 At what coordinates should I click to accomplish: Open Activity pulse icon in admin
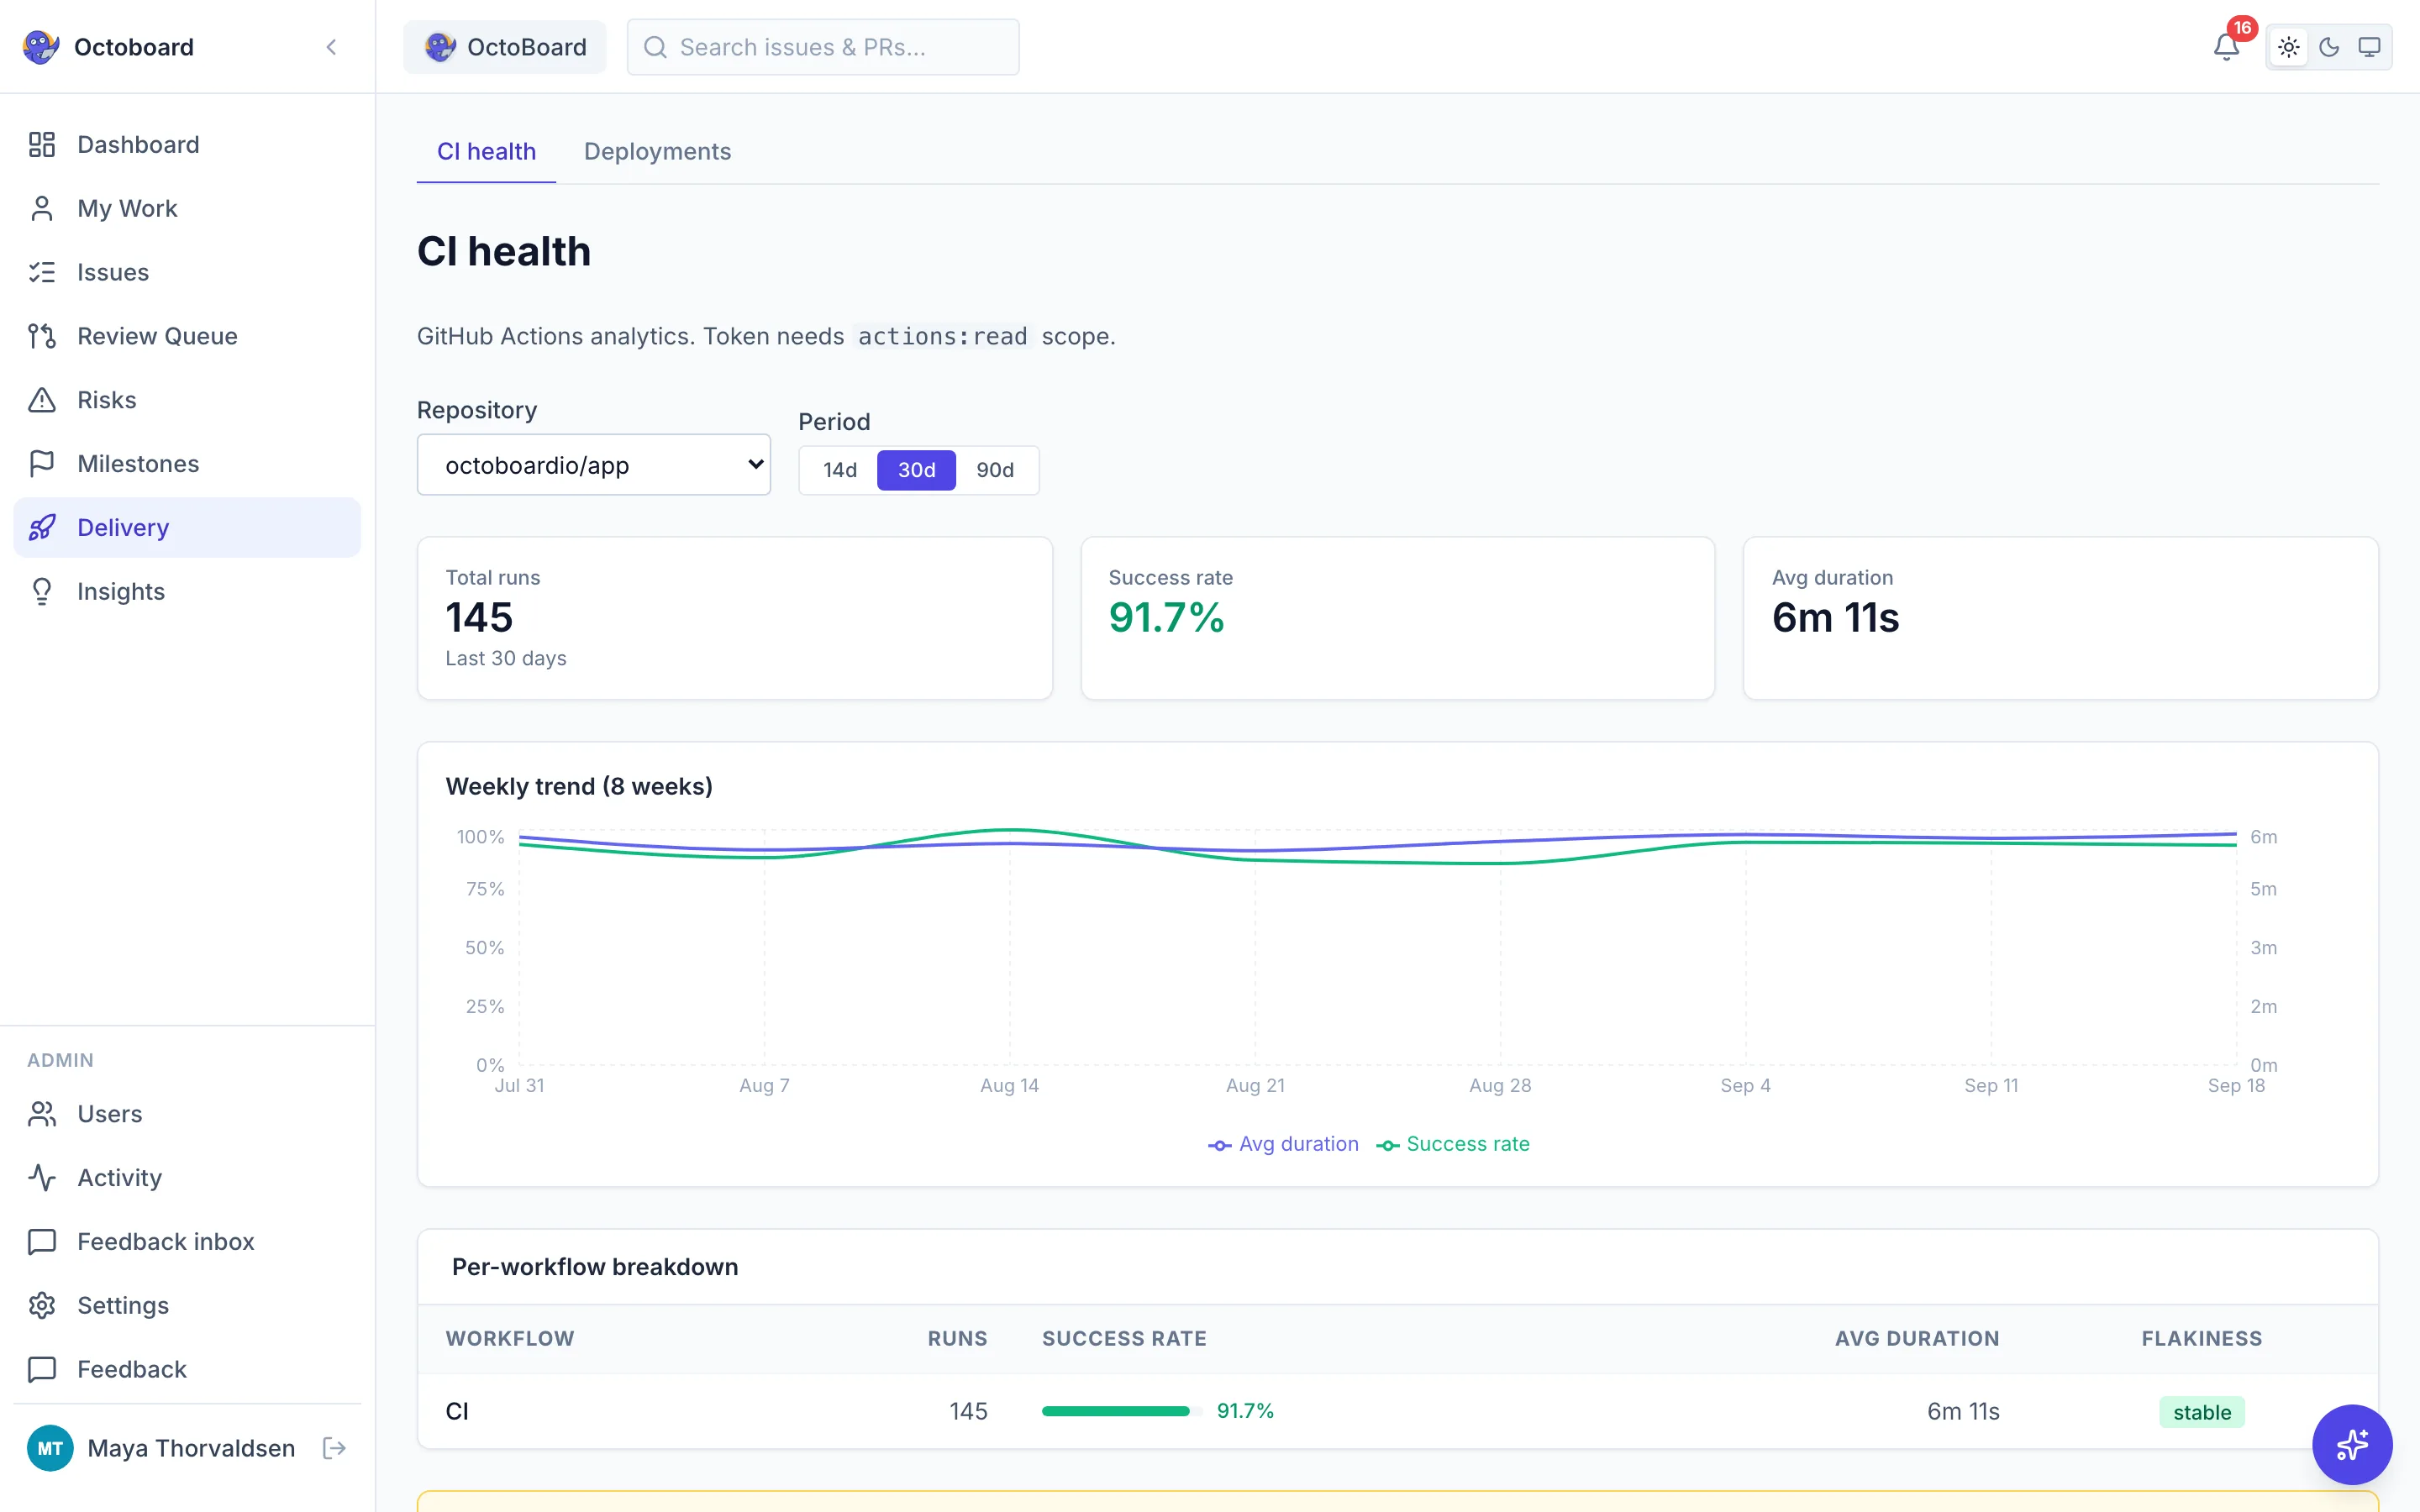42,1178
